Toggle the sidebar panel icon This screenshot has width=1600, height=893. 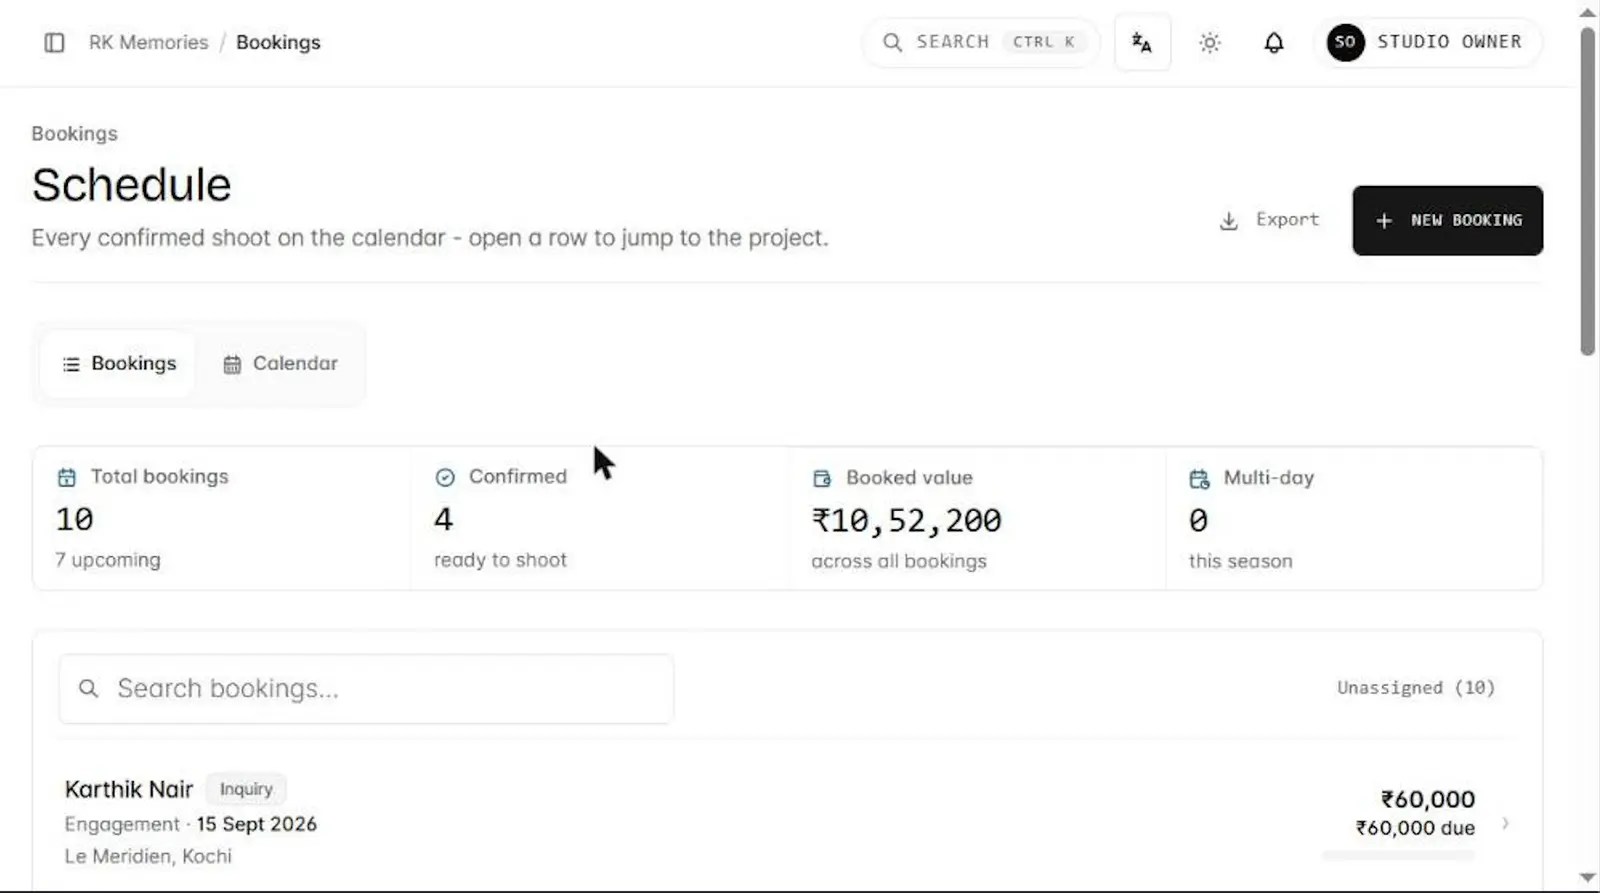54,42
